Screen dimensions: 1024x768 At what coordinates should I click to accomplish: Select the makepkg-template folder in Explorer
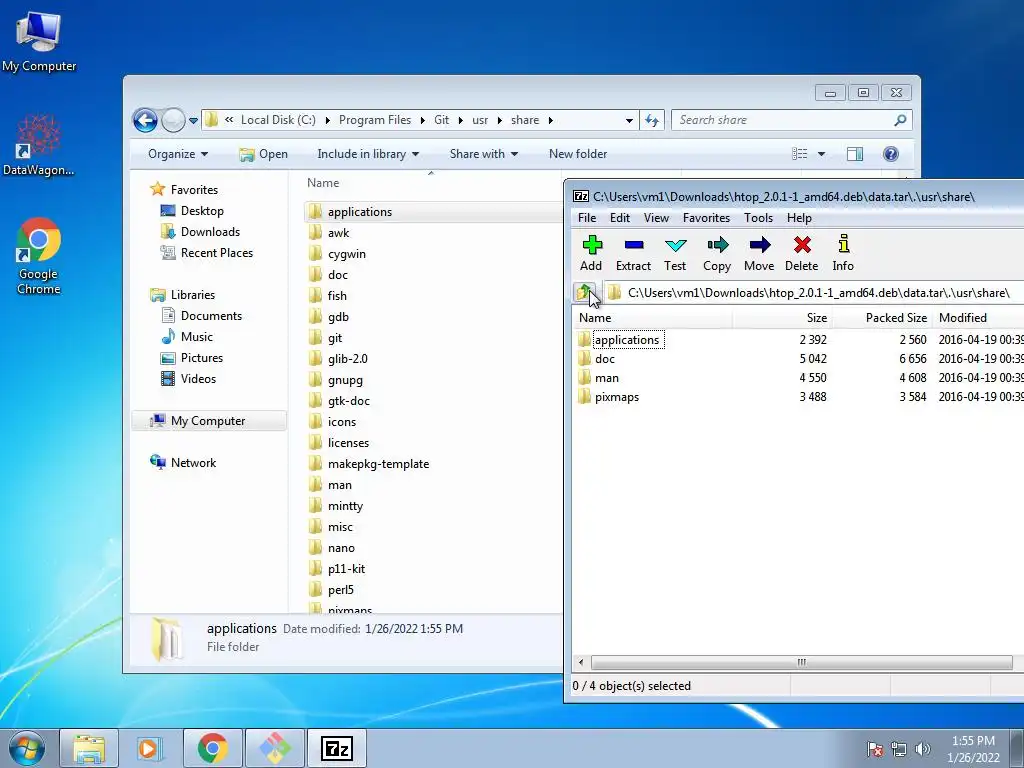point(378,464)
